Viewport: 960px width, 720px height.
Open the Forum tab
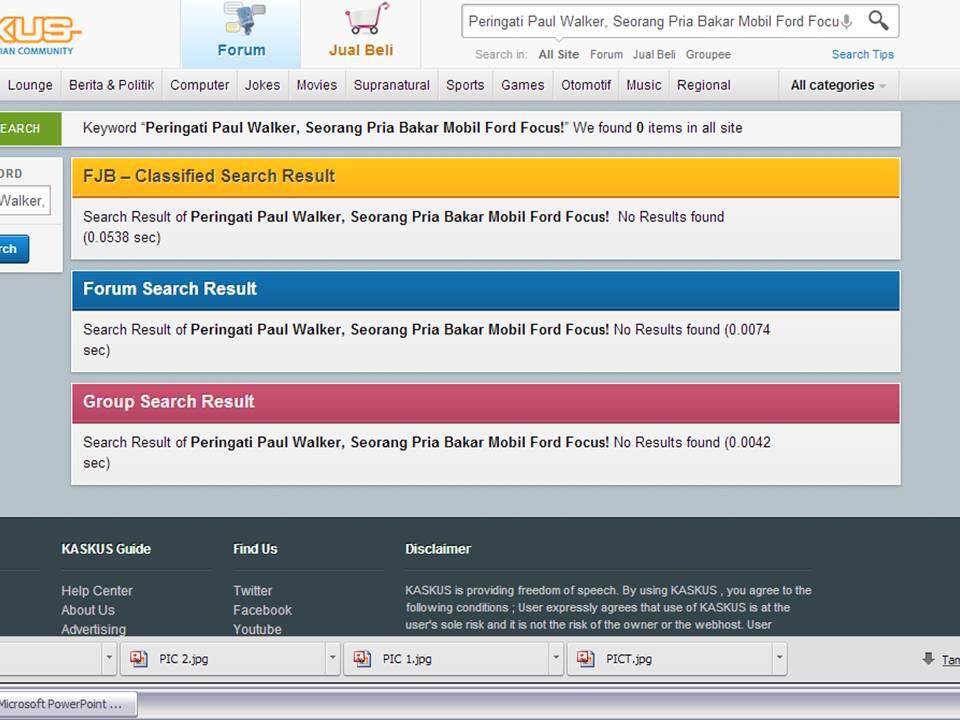241,34
